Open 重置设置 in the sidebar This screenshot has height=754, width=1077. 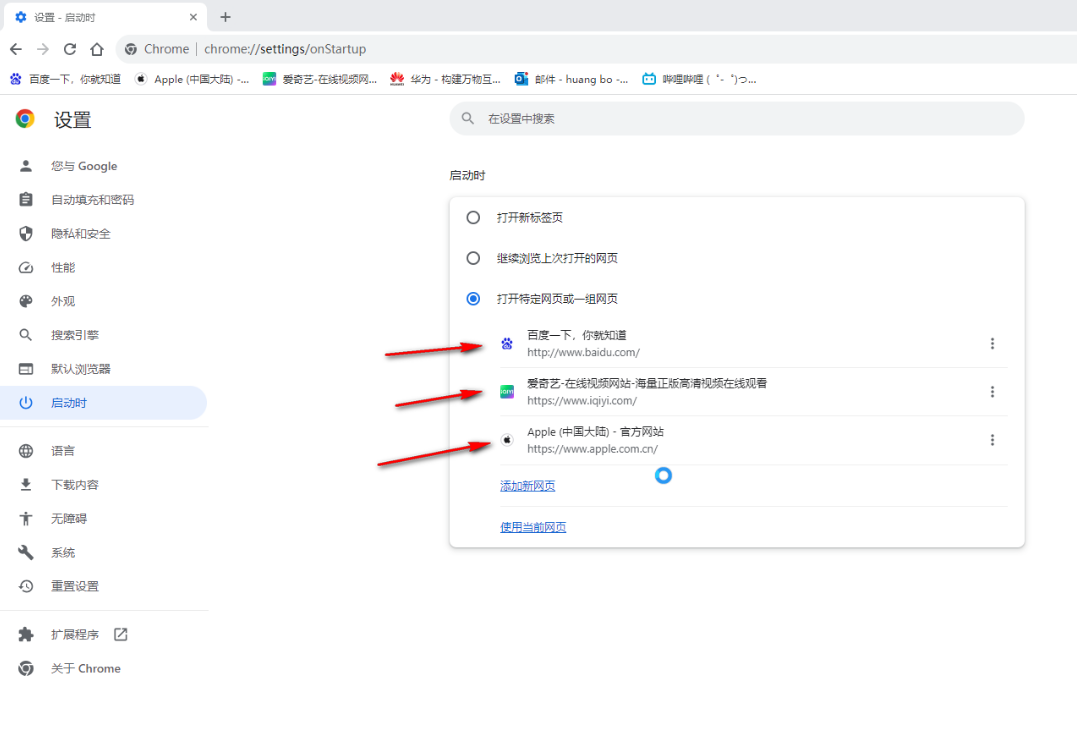(104, 586)
